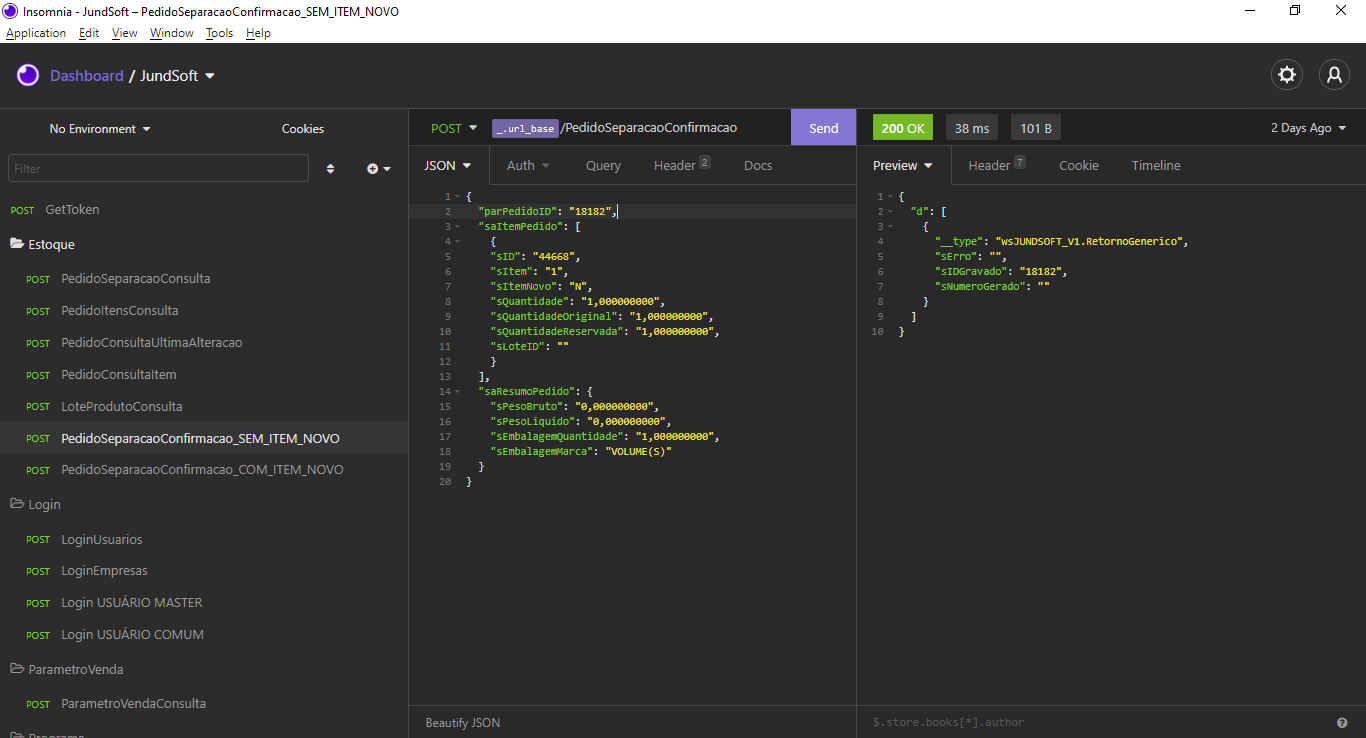This screenshot has height=738, width=1366.
Task: Switch to the Timeline tab
Action: pyautogui.click(x=1156, y=165)
